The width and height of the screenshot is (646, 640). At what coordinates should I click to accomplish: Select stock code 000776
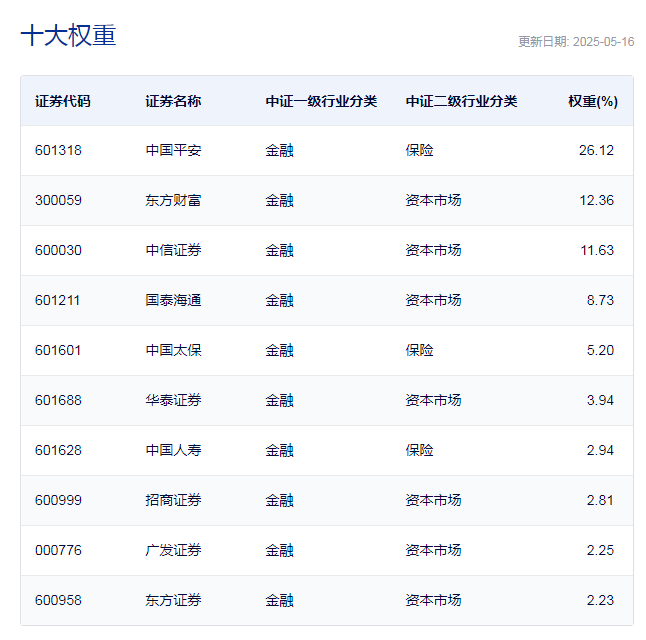tap(58, 551)
